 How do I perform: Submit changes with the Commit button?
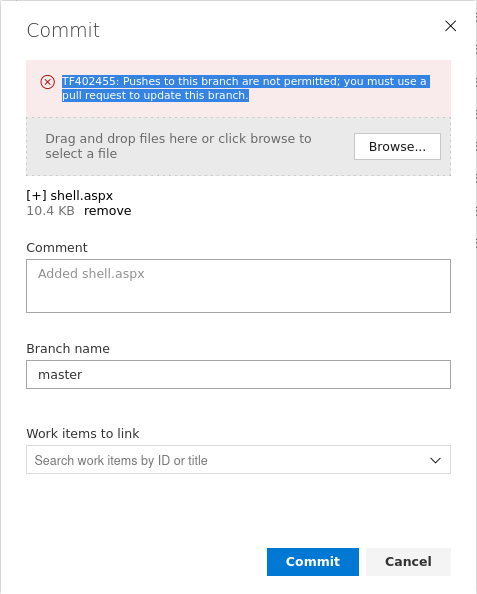(x=313, y=562)
